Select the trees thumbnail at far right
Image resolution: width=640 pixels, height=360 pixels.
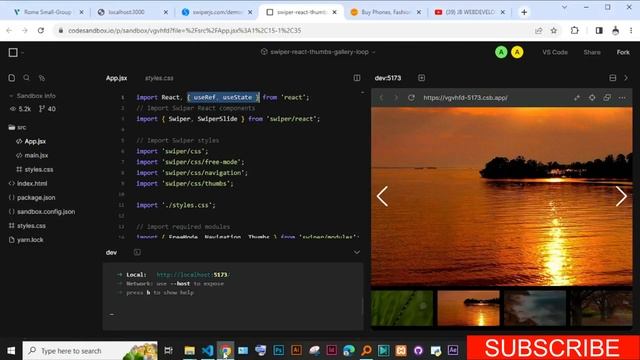click(x=601, y=308)
